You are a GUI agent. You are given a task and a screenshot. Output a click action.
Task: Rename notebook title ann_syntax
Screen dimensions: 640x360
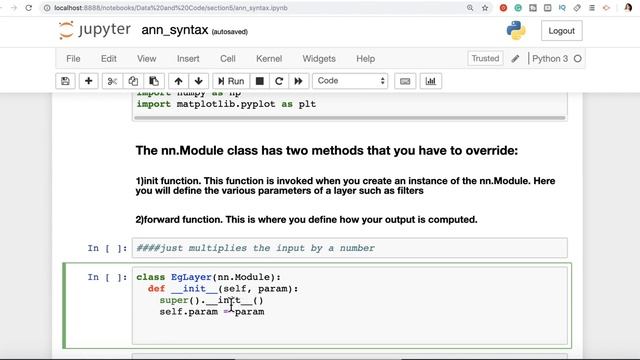(x=175, y=30)
